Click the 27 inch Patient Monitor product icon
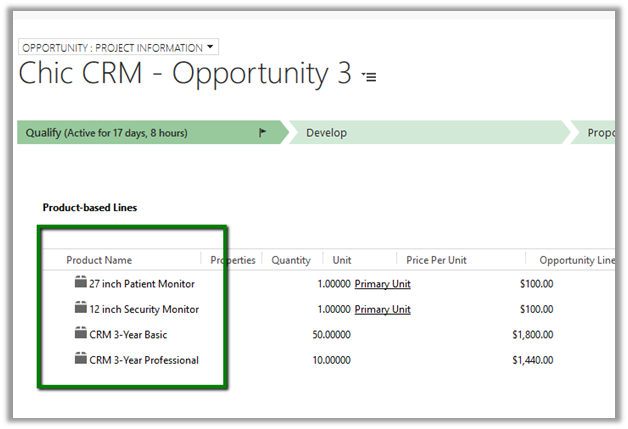This screenshot has width=628, height=429. coord(81,283)
